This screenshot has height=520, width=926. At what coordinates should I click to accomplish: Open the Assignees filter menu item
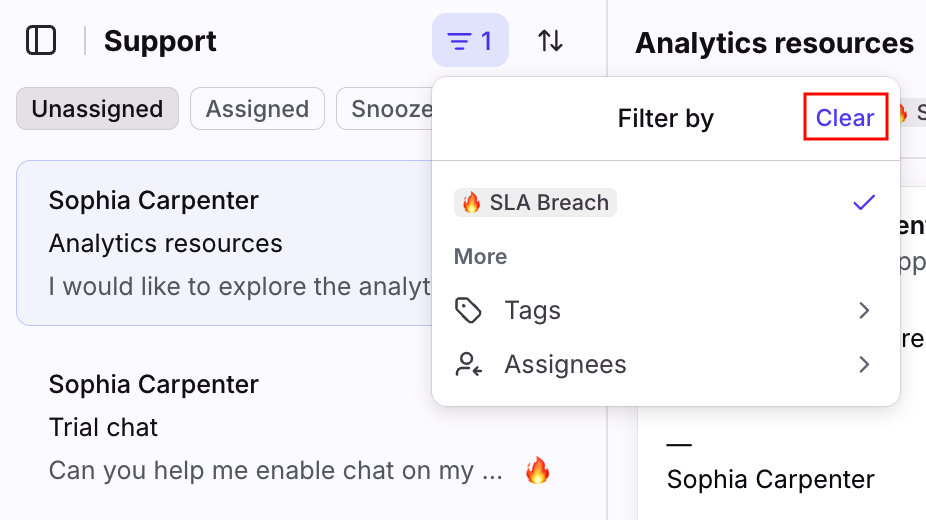[x=565, y=364]
